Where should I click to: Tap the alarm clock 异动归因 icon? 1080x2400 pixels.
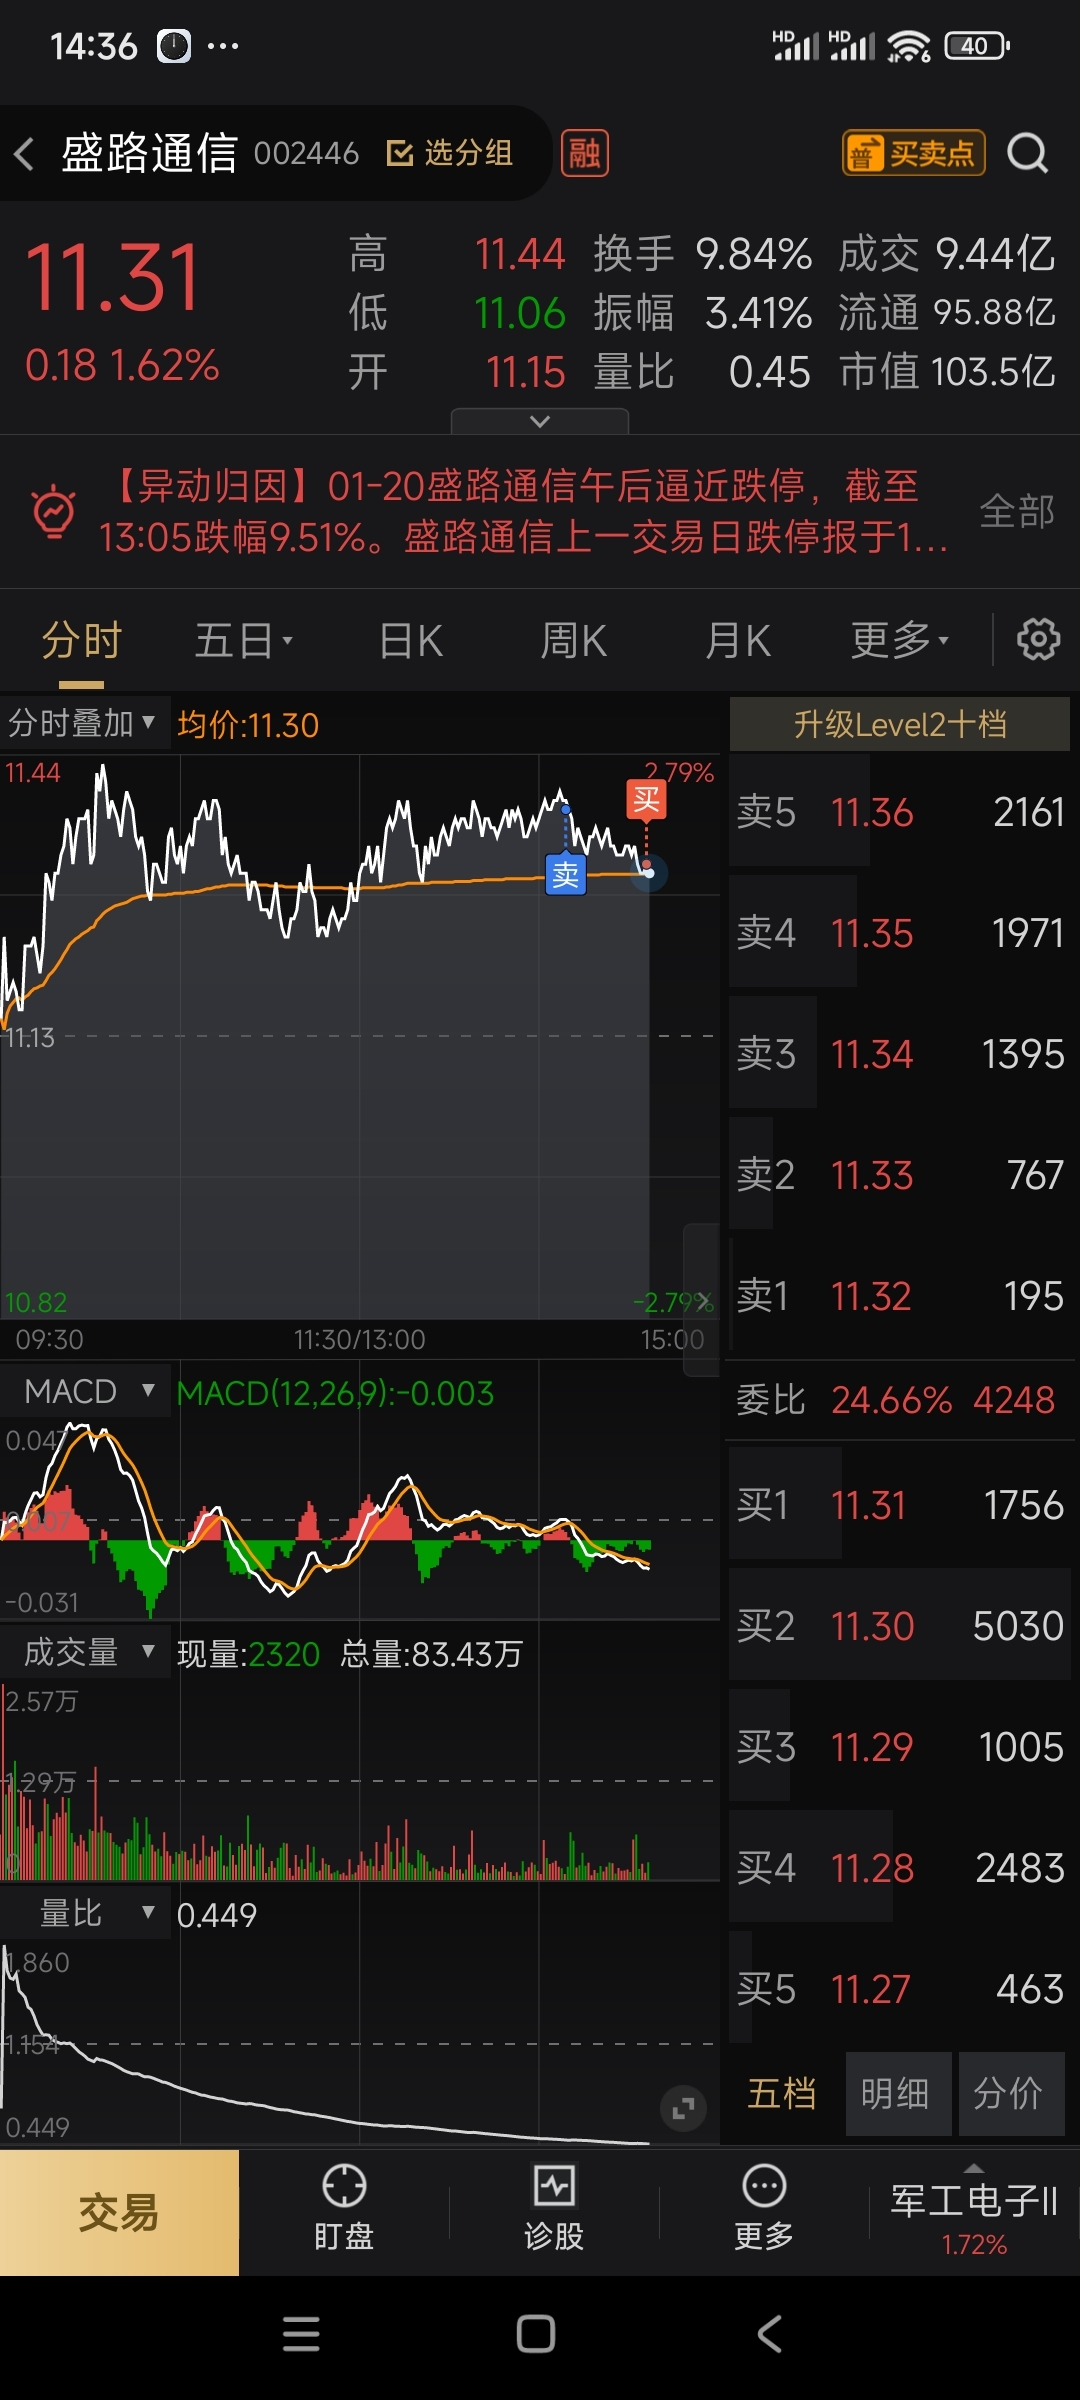coord(53,511)
